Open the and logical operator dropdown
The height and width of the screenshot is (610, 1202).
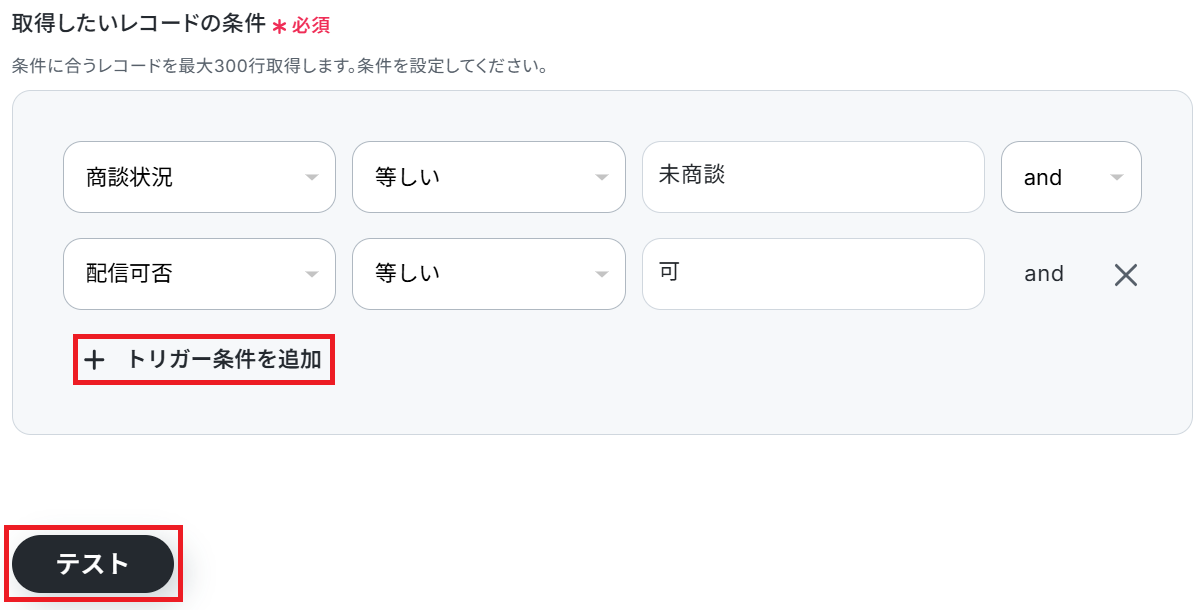click(1071, 177)
